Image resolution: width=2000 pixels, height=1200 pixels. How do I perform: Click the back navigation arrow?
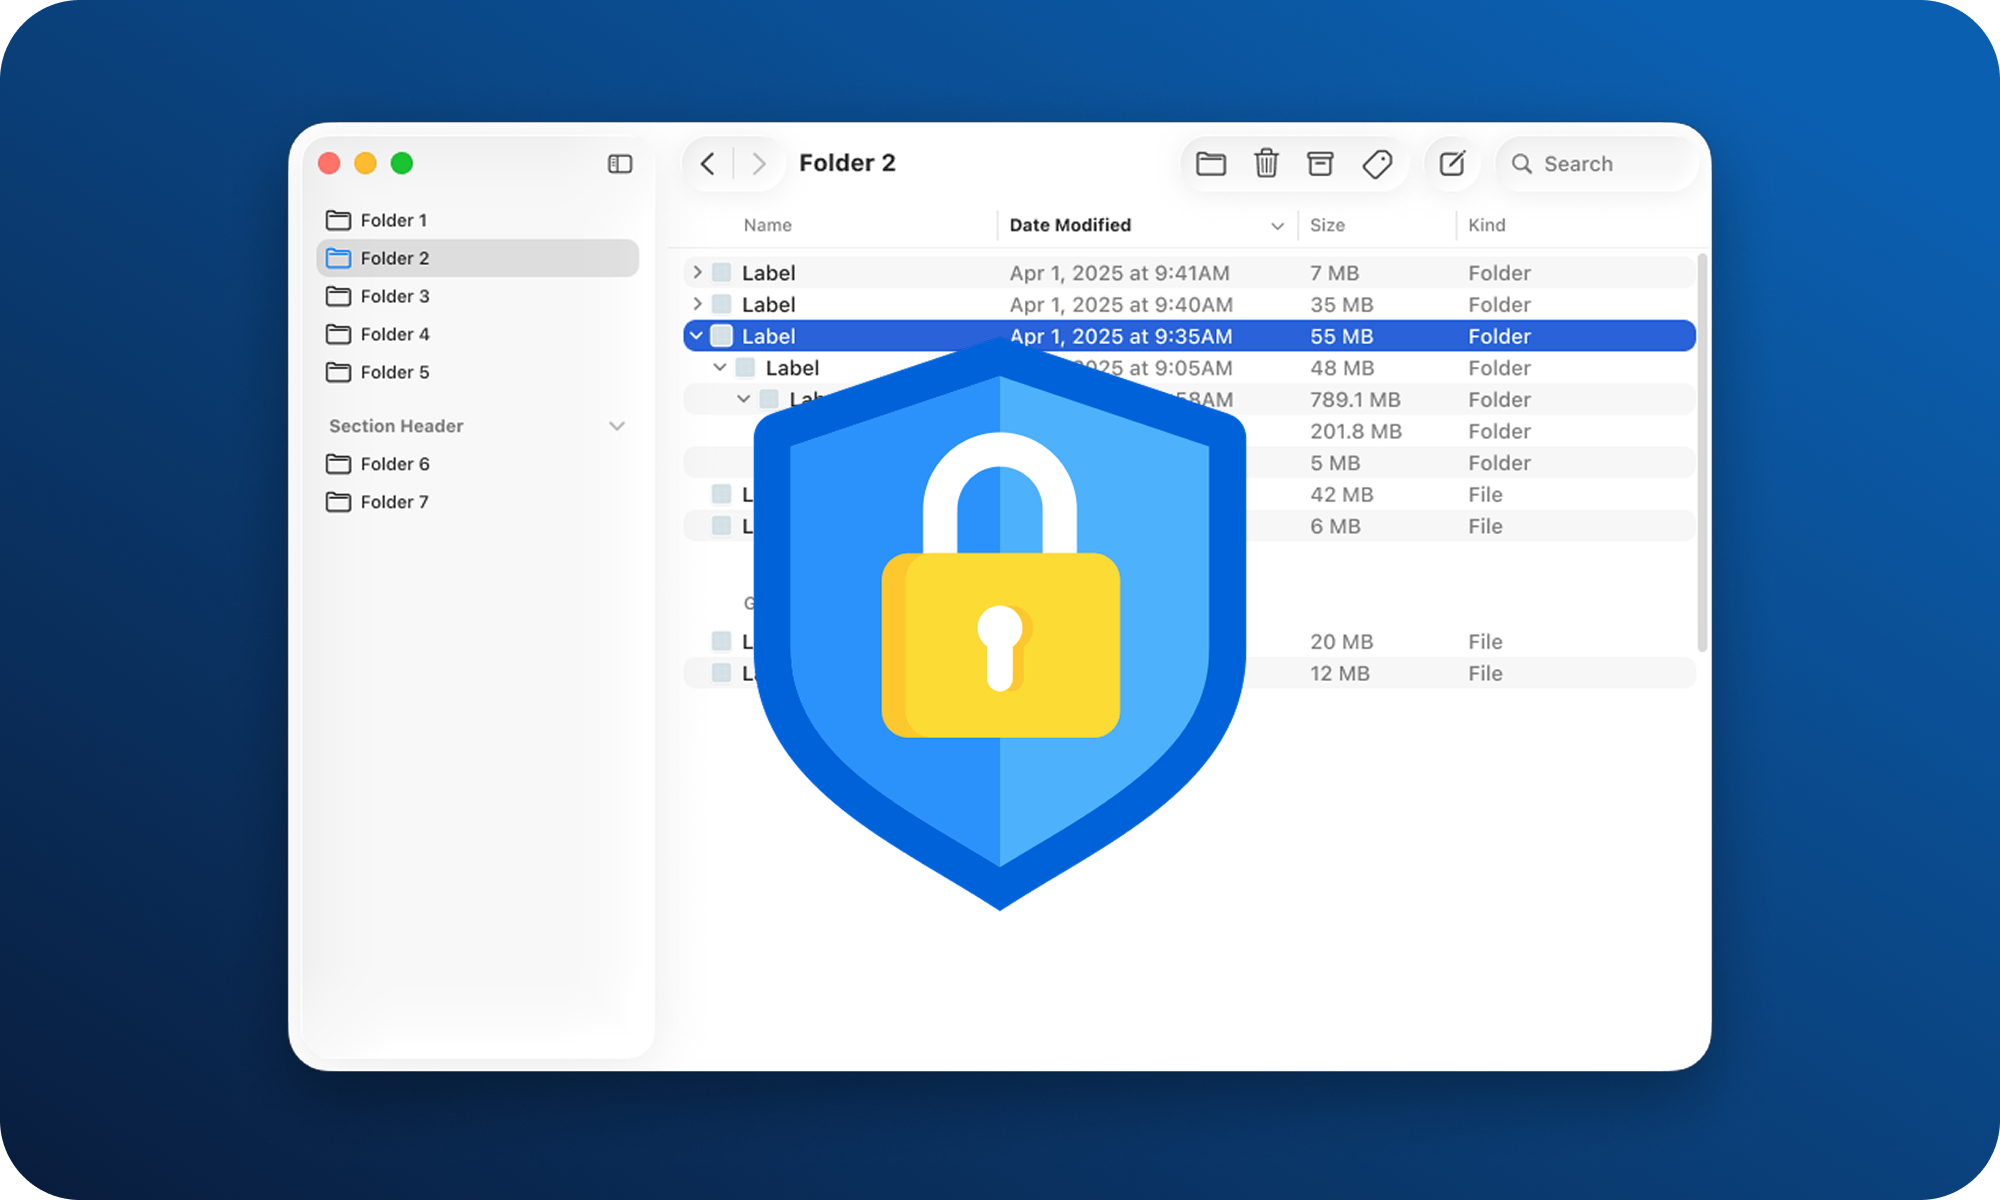[709, 163]
